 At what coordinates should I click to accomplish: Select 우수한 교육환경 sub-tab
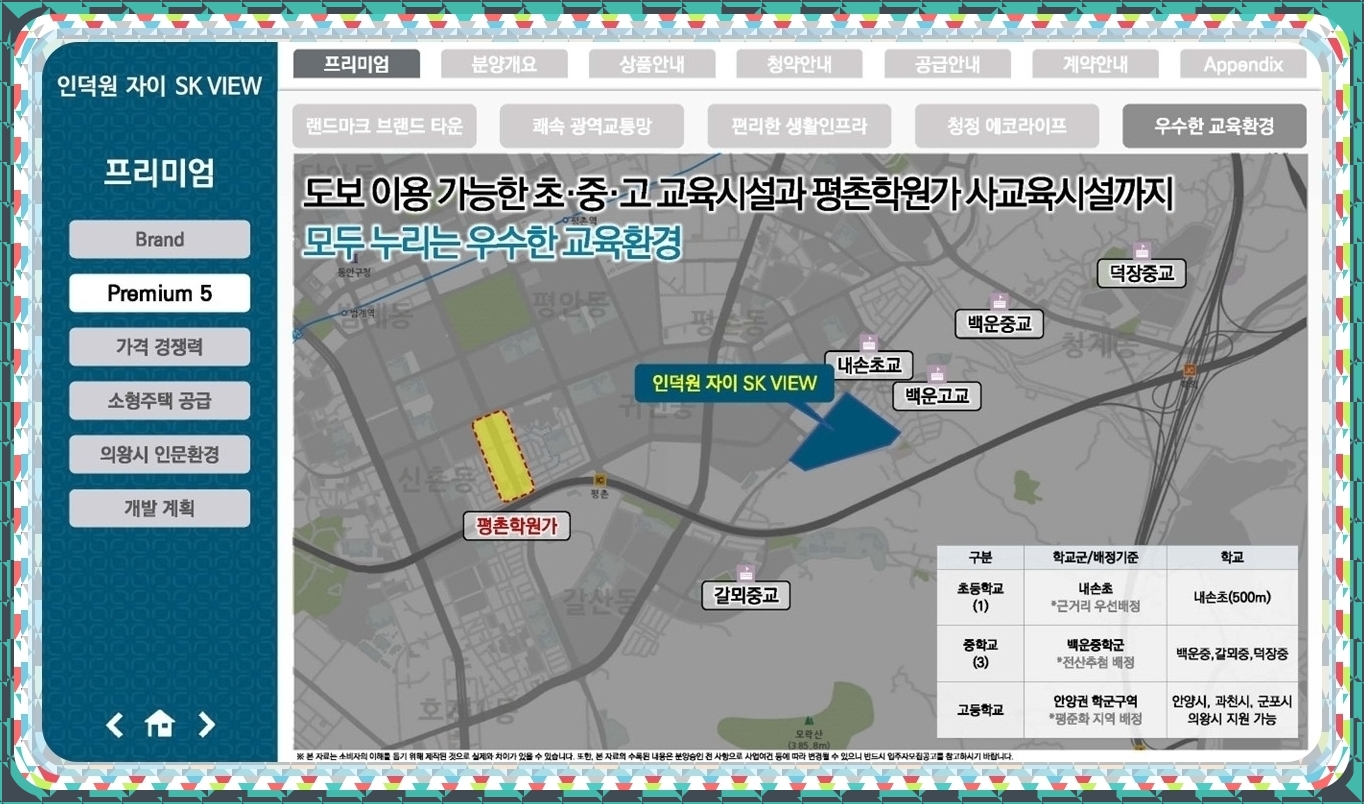coord(1214,126)
